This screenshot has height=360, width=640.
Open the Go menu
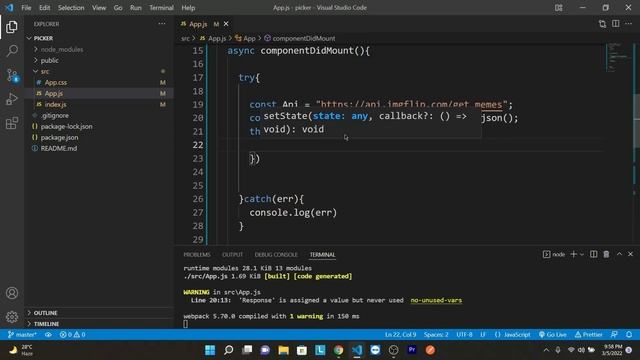pyautogui.click(x=118, y=8)
